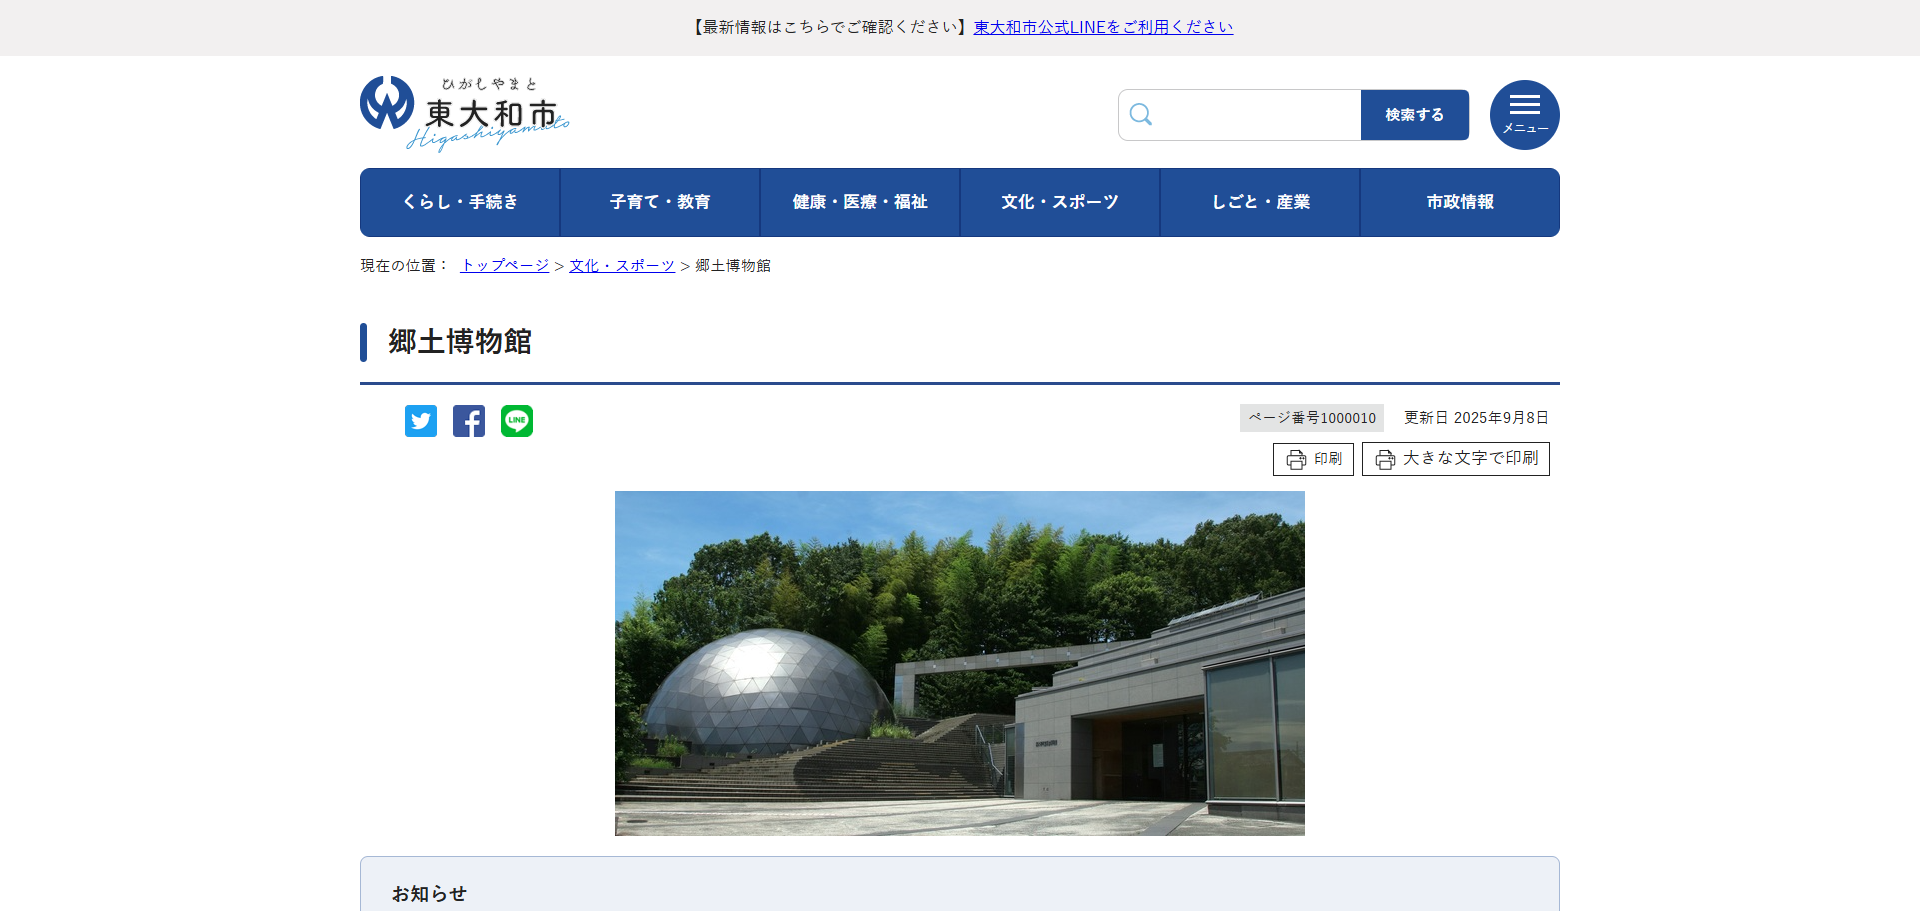Click the 更新日 2025年9月8日 text
1920x911 pixels.
pyautogui.click(x=1476, y=418)
